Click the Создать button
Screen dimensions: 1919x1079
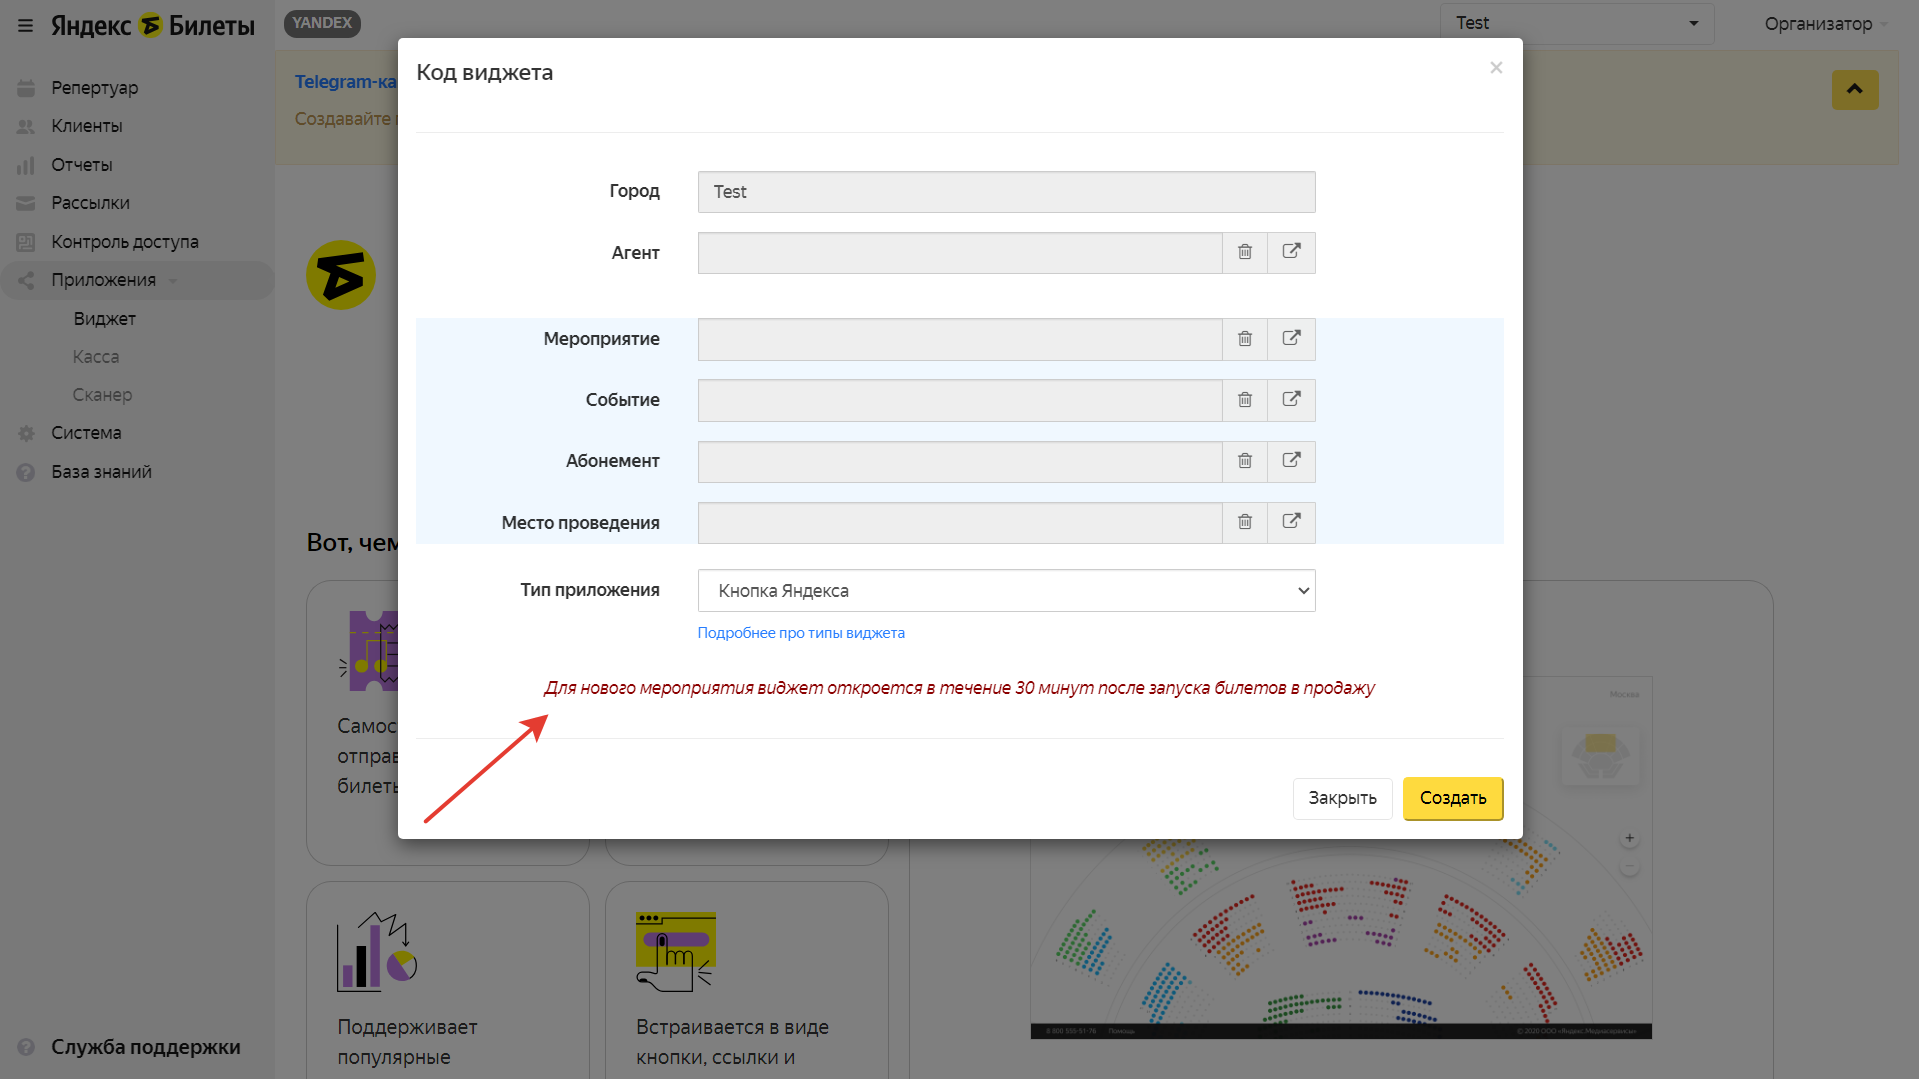(x=1453, y=798)
